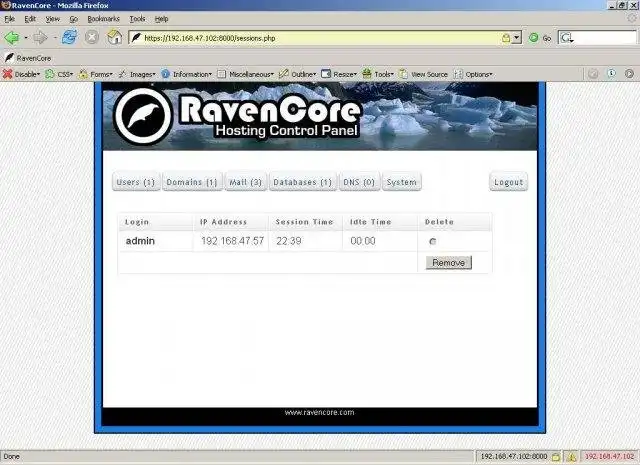Screen dimensions: 640x465
Task: Click the Login column header
Action: tap(137, 222)
